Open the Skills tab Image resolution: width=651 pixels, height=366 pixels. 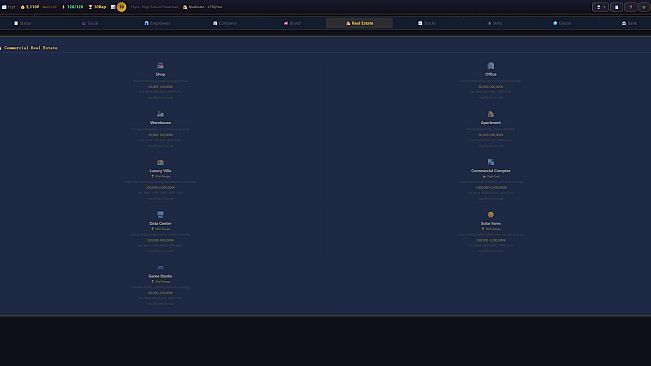click(x=495, y=23)
